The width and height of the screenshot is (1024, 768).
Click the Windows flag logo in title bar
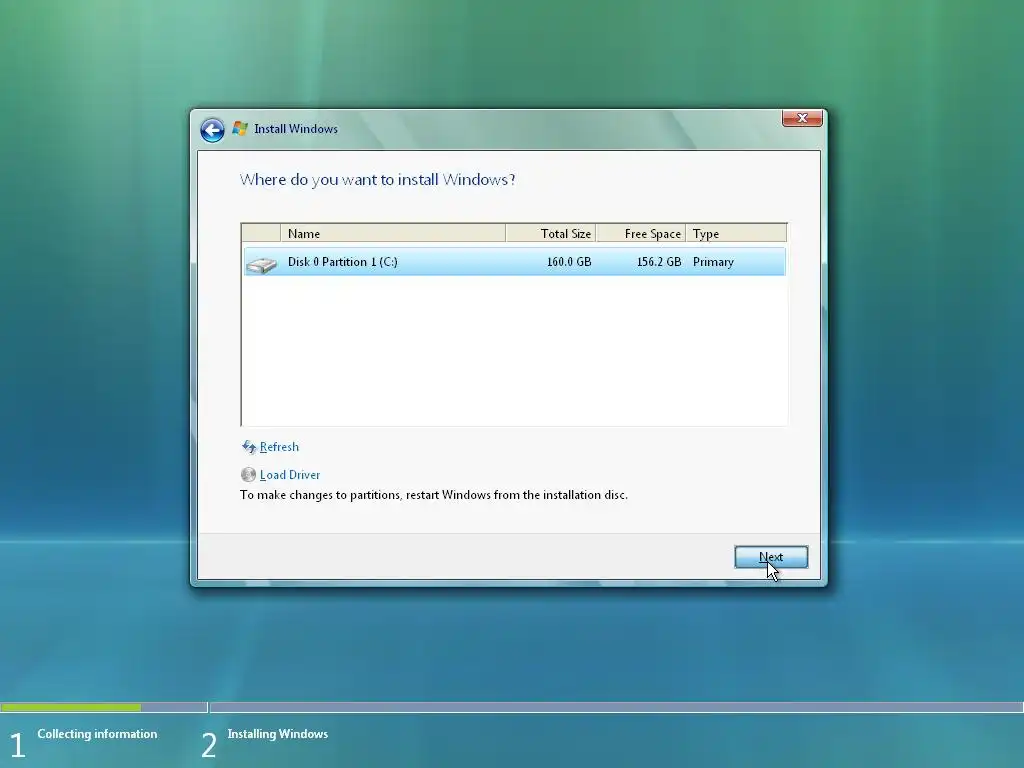pos(240,129)
